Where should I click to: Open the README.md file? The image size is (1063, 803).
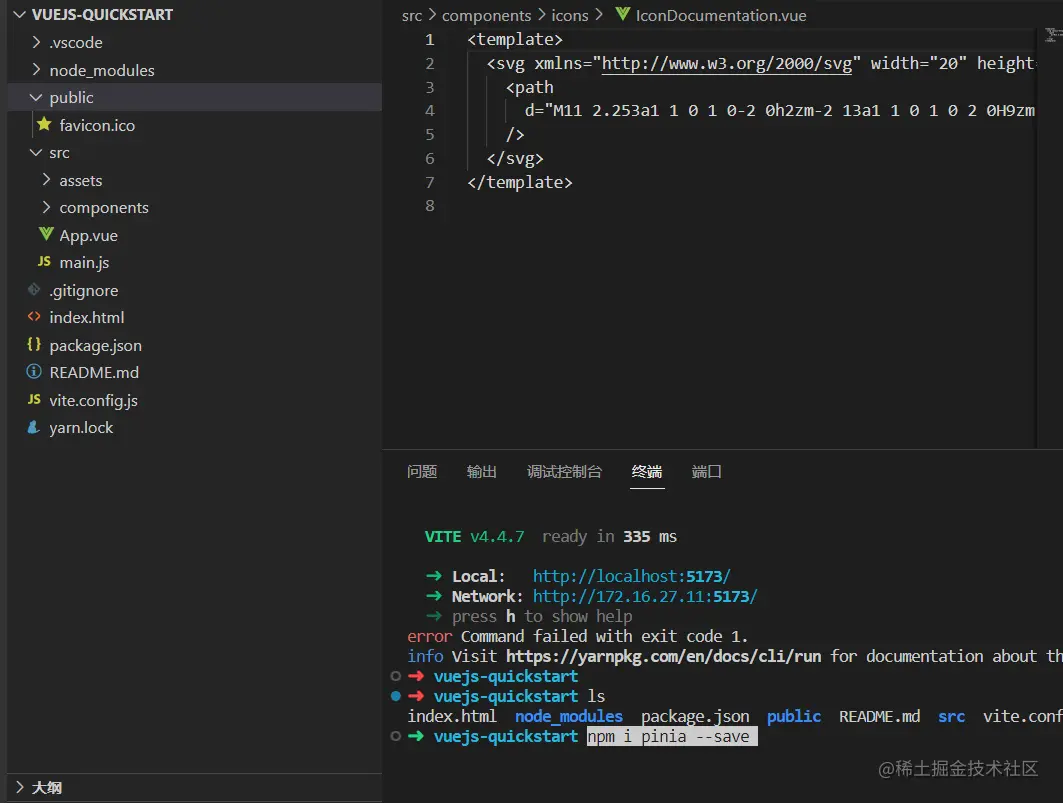94,372
